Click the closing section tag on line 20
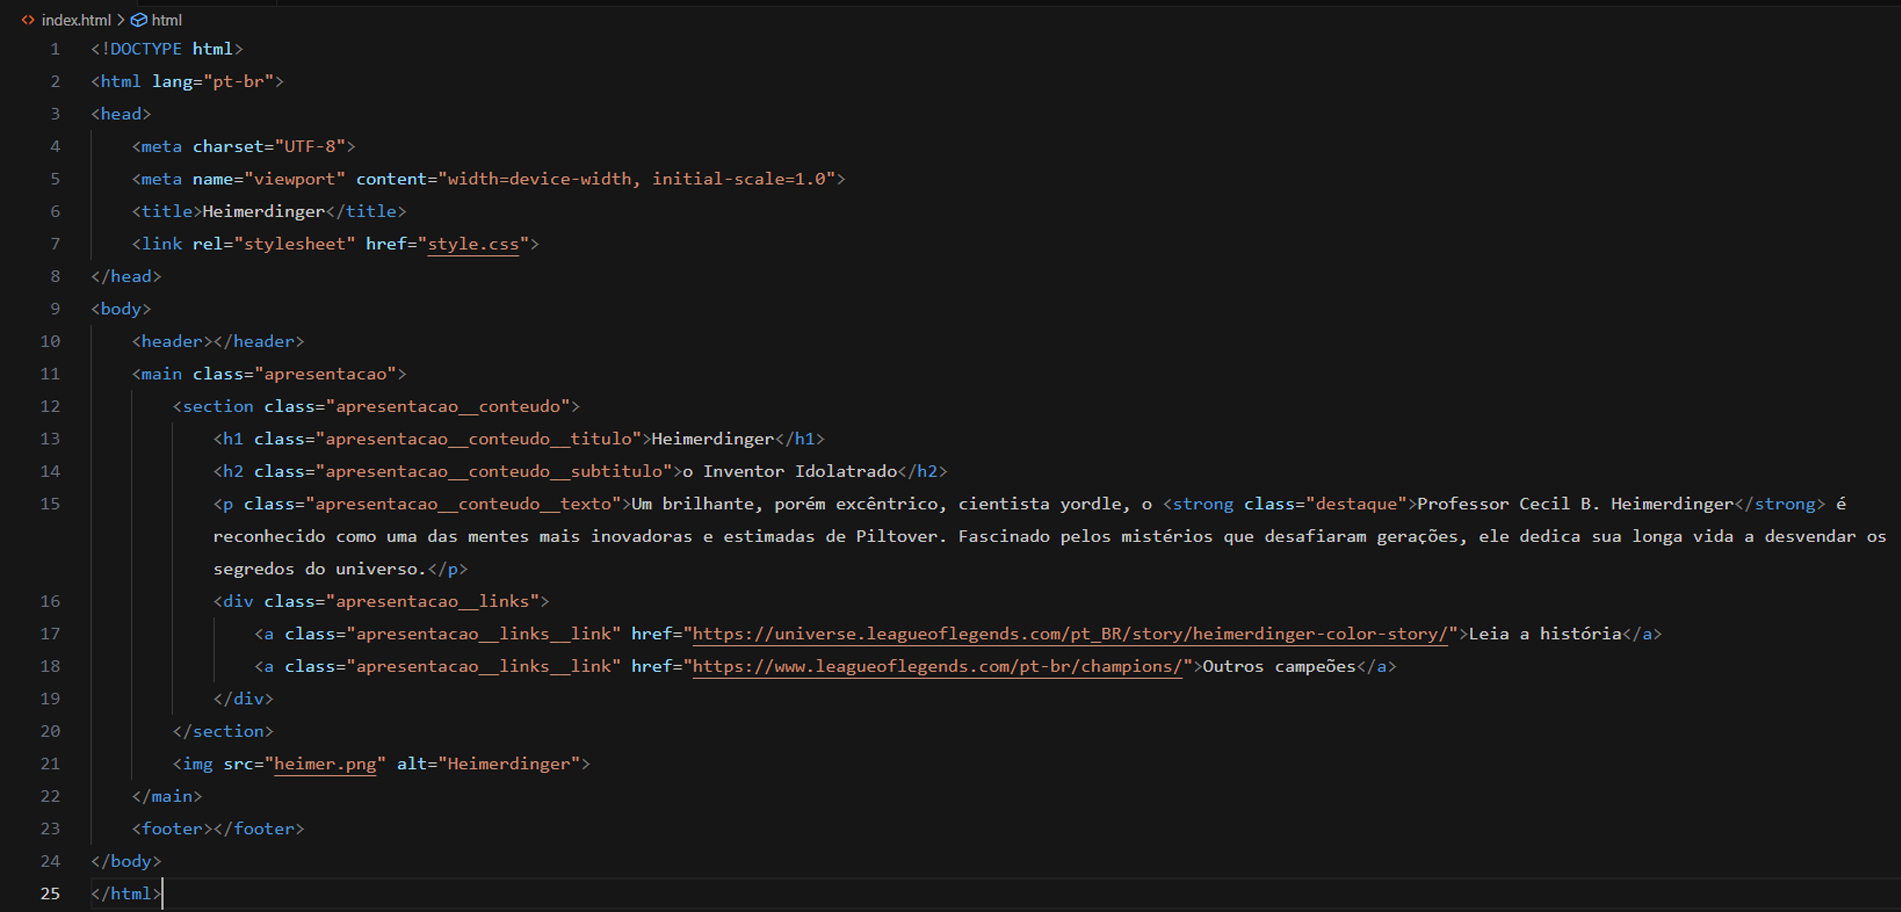The width and height of the screenshot is (1901, 912). (223, 731)
